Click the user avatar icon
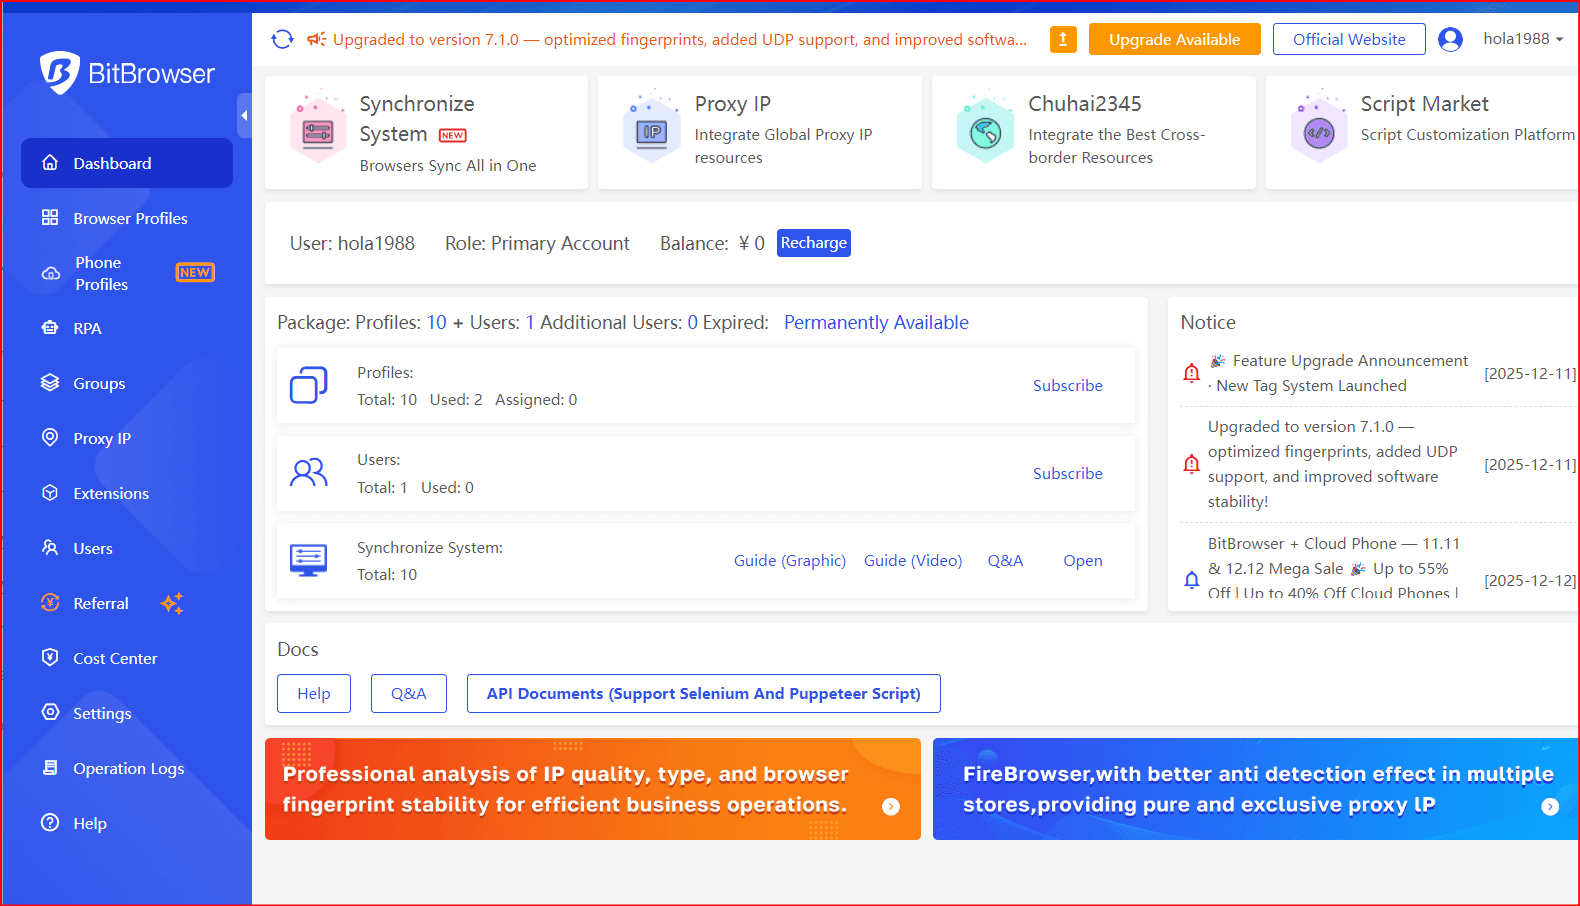The height and width of the screenshot is (906, 1580). (1449, 39)
